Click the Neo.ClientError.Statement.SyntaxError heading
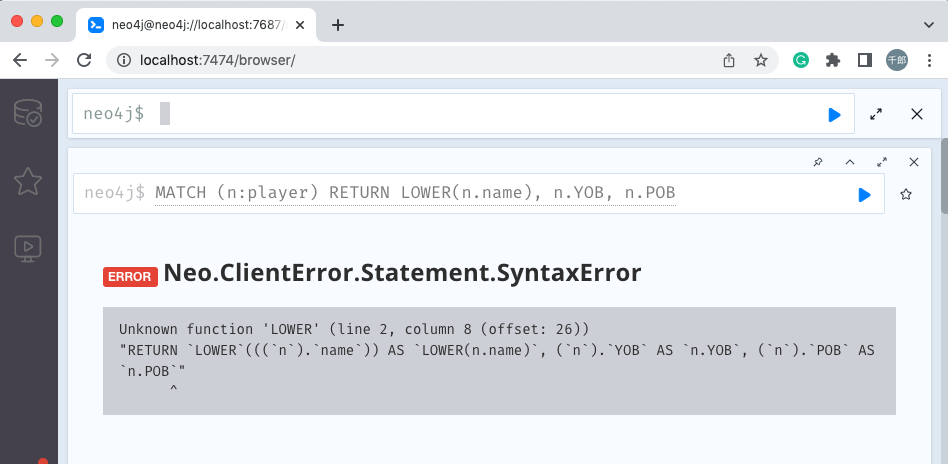The width and height of the screenshot is (948, 464). [402, 273]
